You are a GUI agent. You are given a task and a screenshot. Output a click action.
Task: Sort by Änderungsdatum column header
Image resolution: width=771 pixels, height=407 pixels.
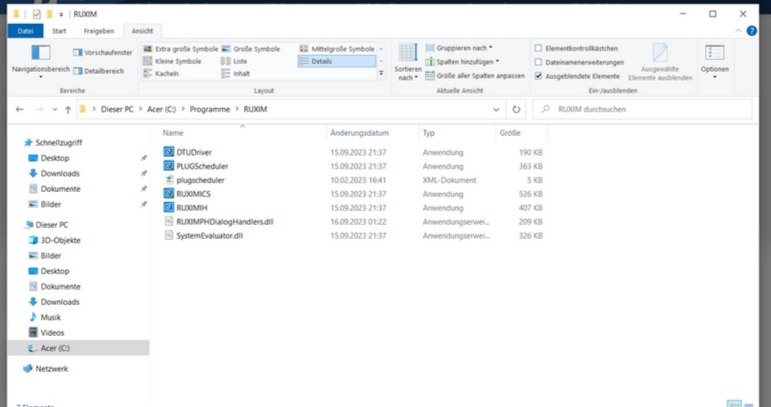point(359,133)
